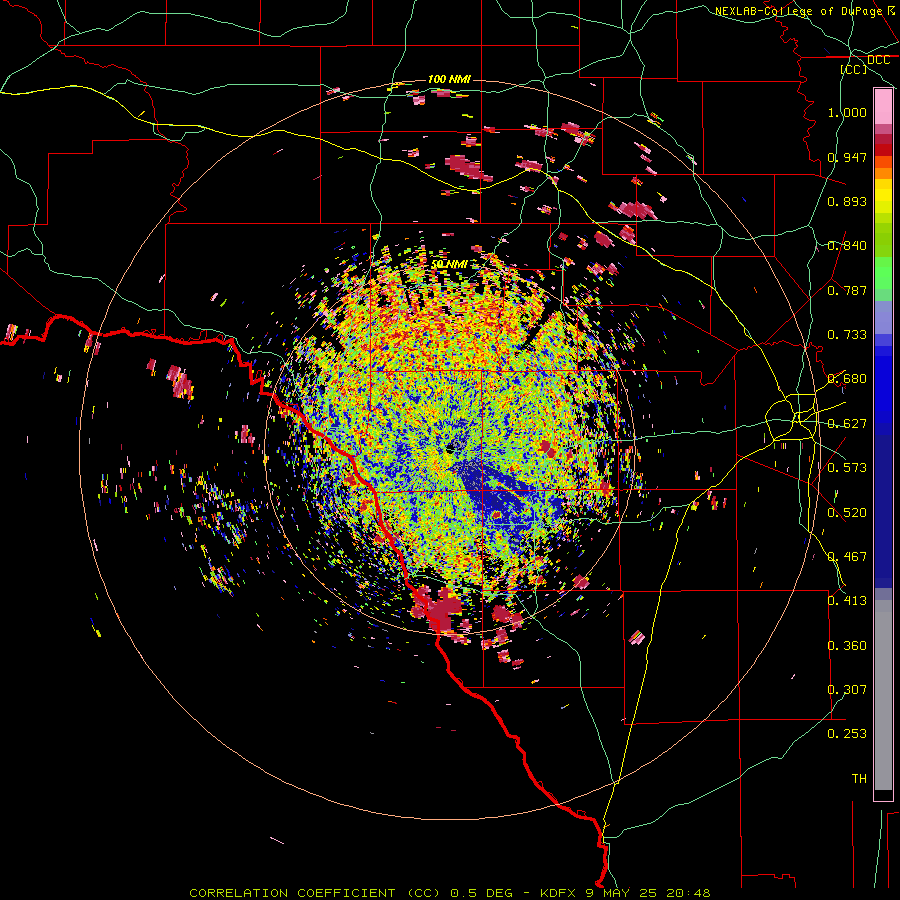The image size is (900, 900).
Task: Click the DCC label above the color scale
Action: click(878, 60)
